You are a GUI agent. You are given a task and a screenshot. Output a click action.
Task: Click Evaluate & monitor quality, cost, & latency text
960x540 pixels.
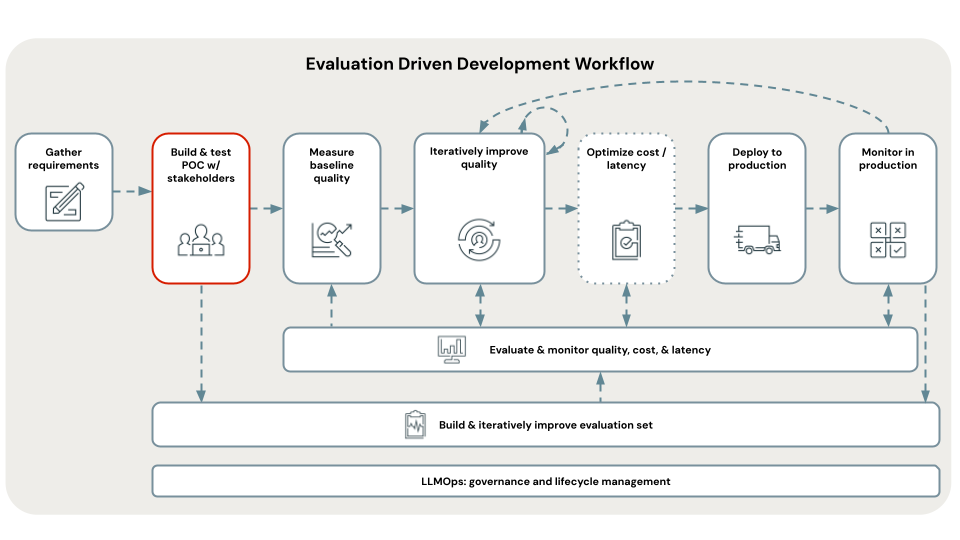coord(600,350)
